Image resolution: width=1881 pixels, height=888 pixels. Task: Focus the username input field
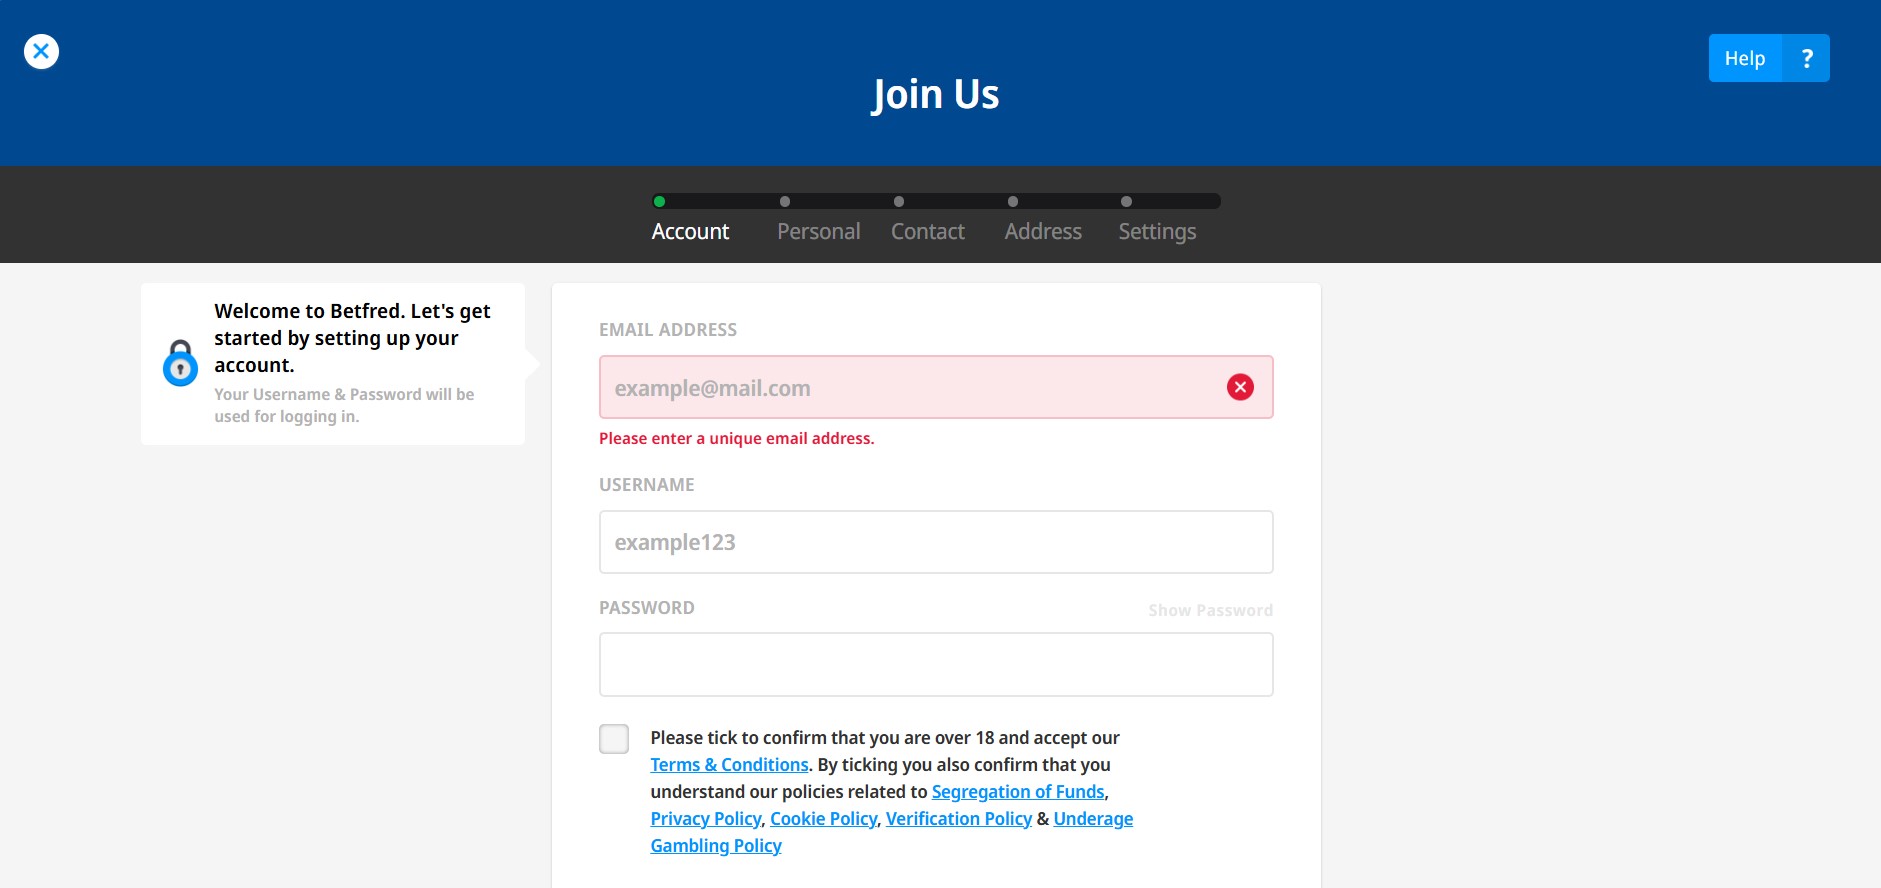click(936, 542)
